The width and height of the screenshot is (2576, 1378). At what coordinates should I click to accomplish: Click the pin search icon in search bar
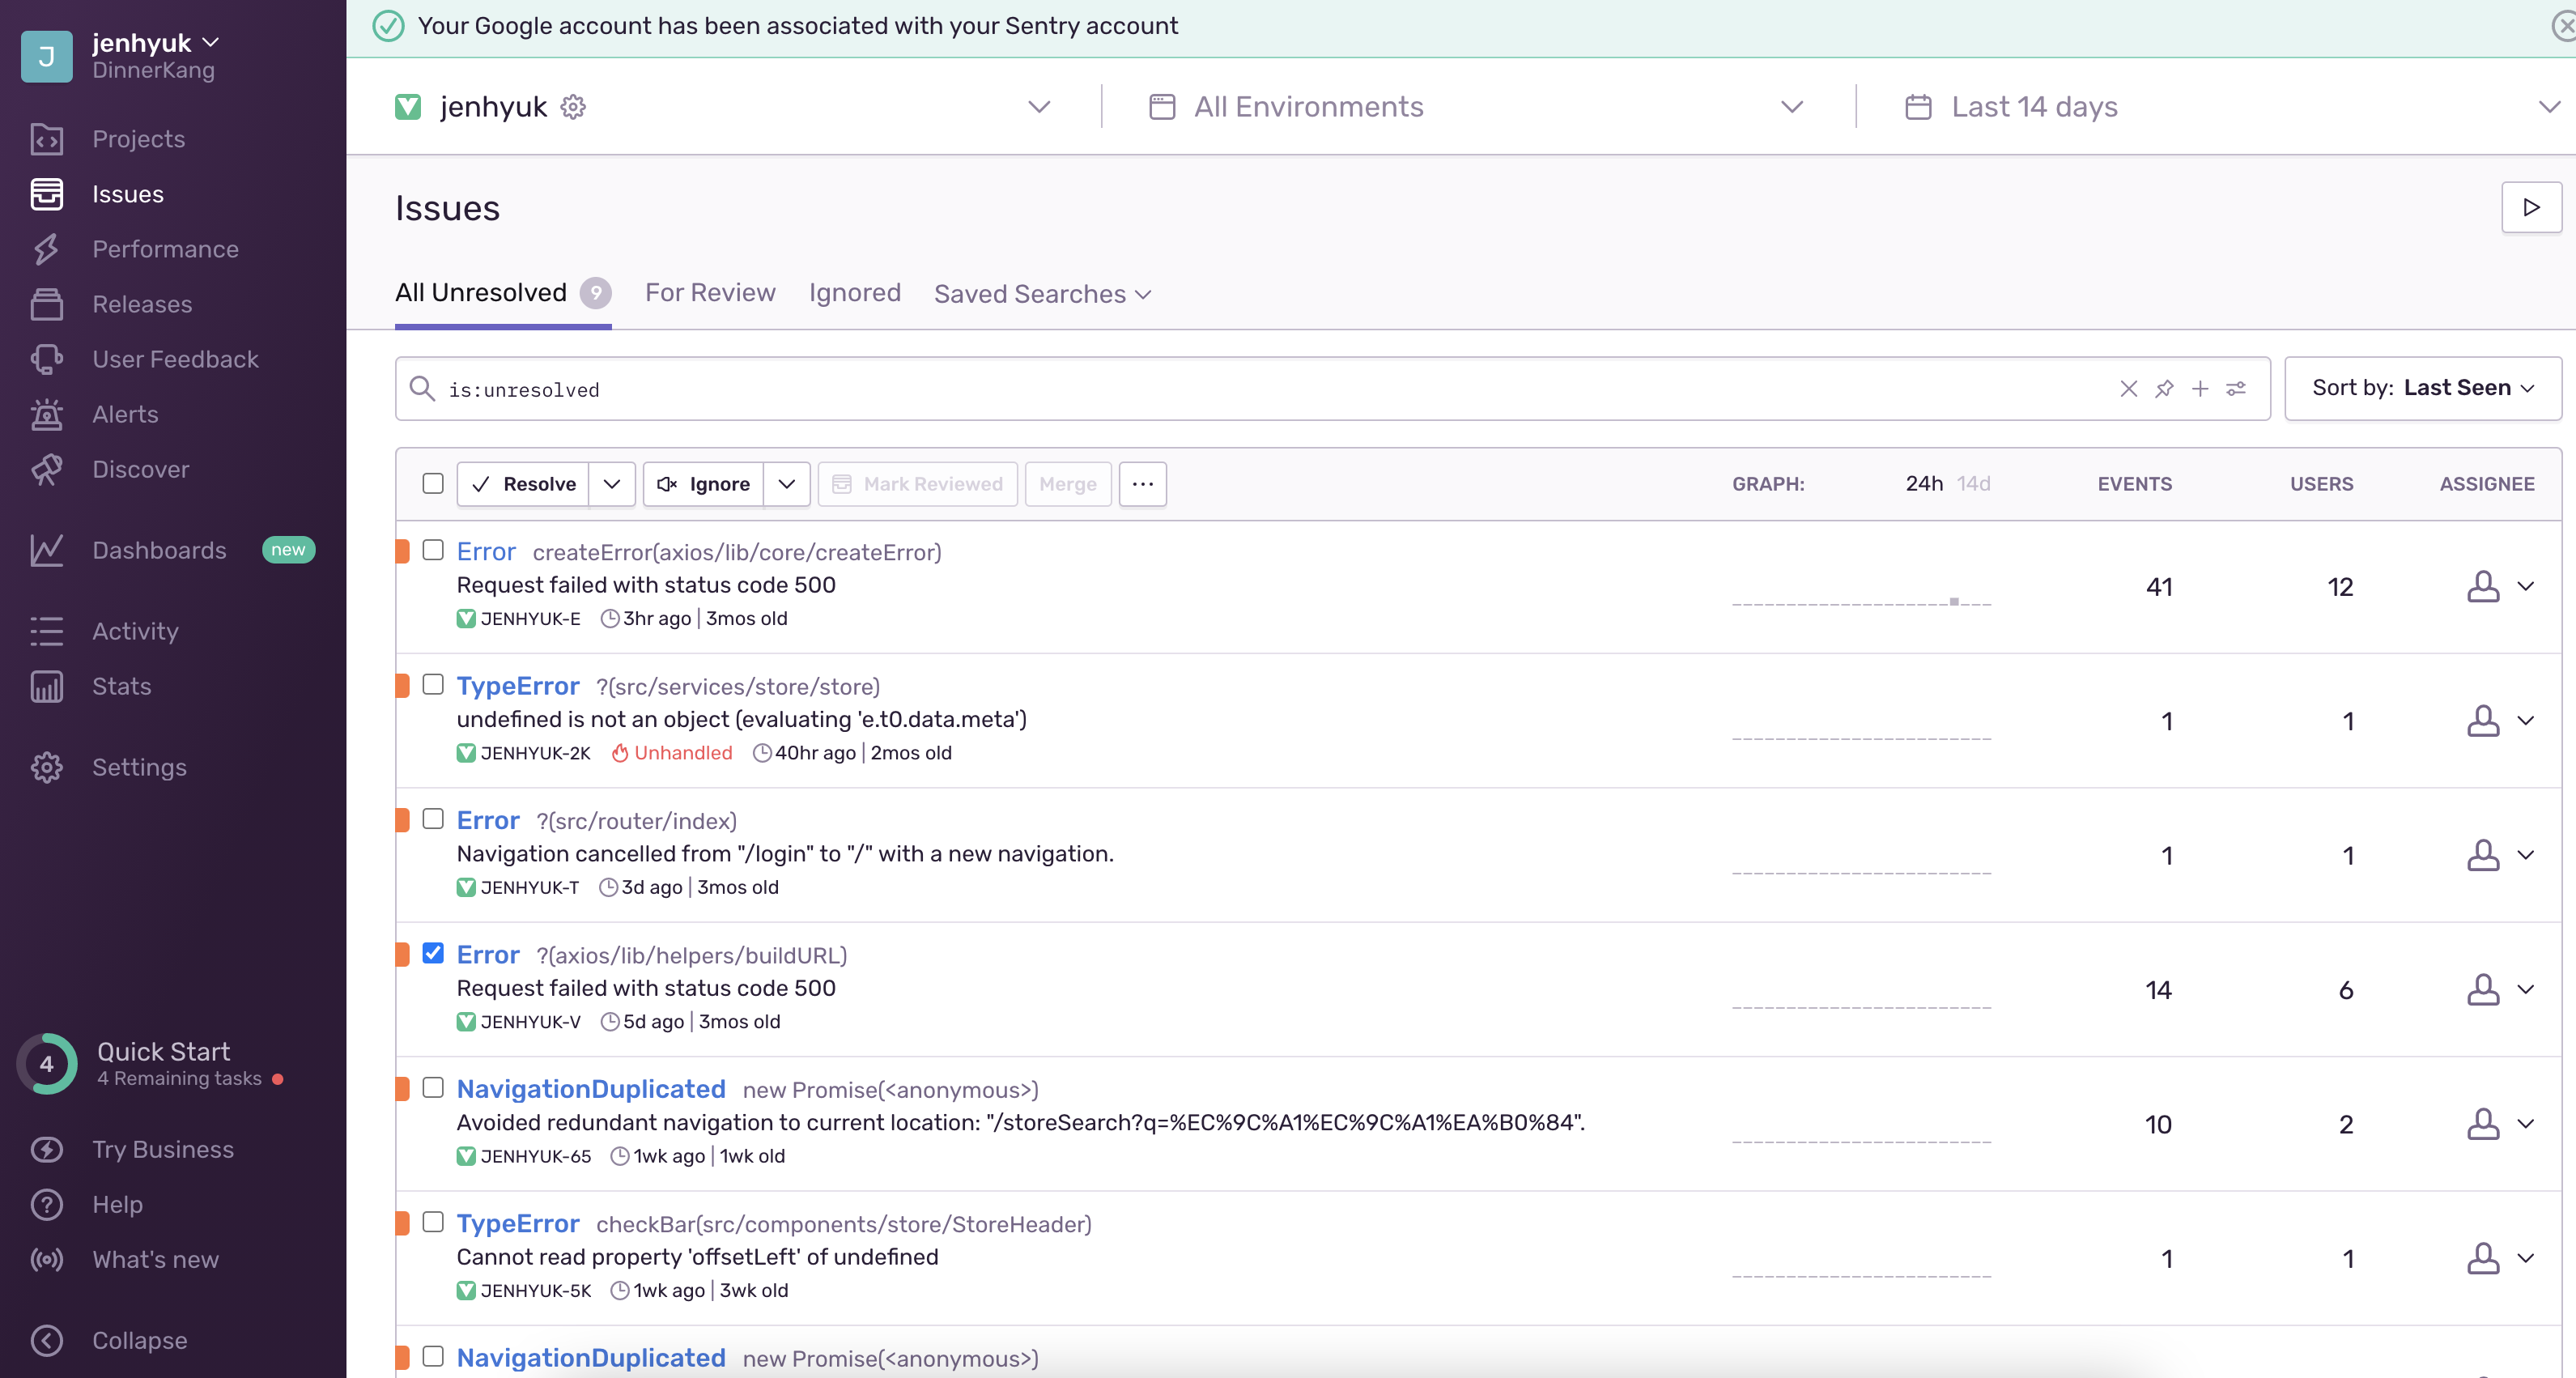[2164, 389]
